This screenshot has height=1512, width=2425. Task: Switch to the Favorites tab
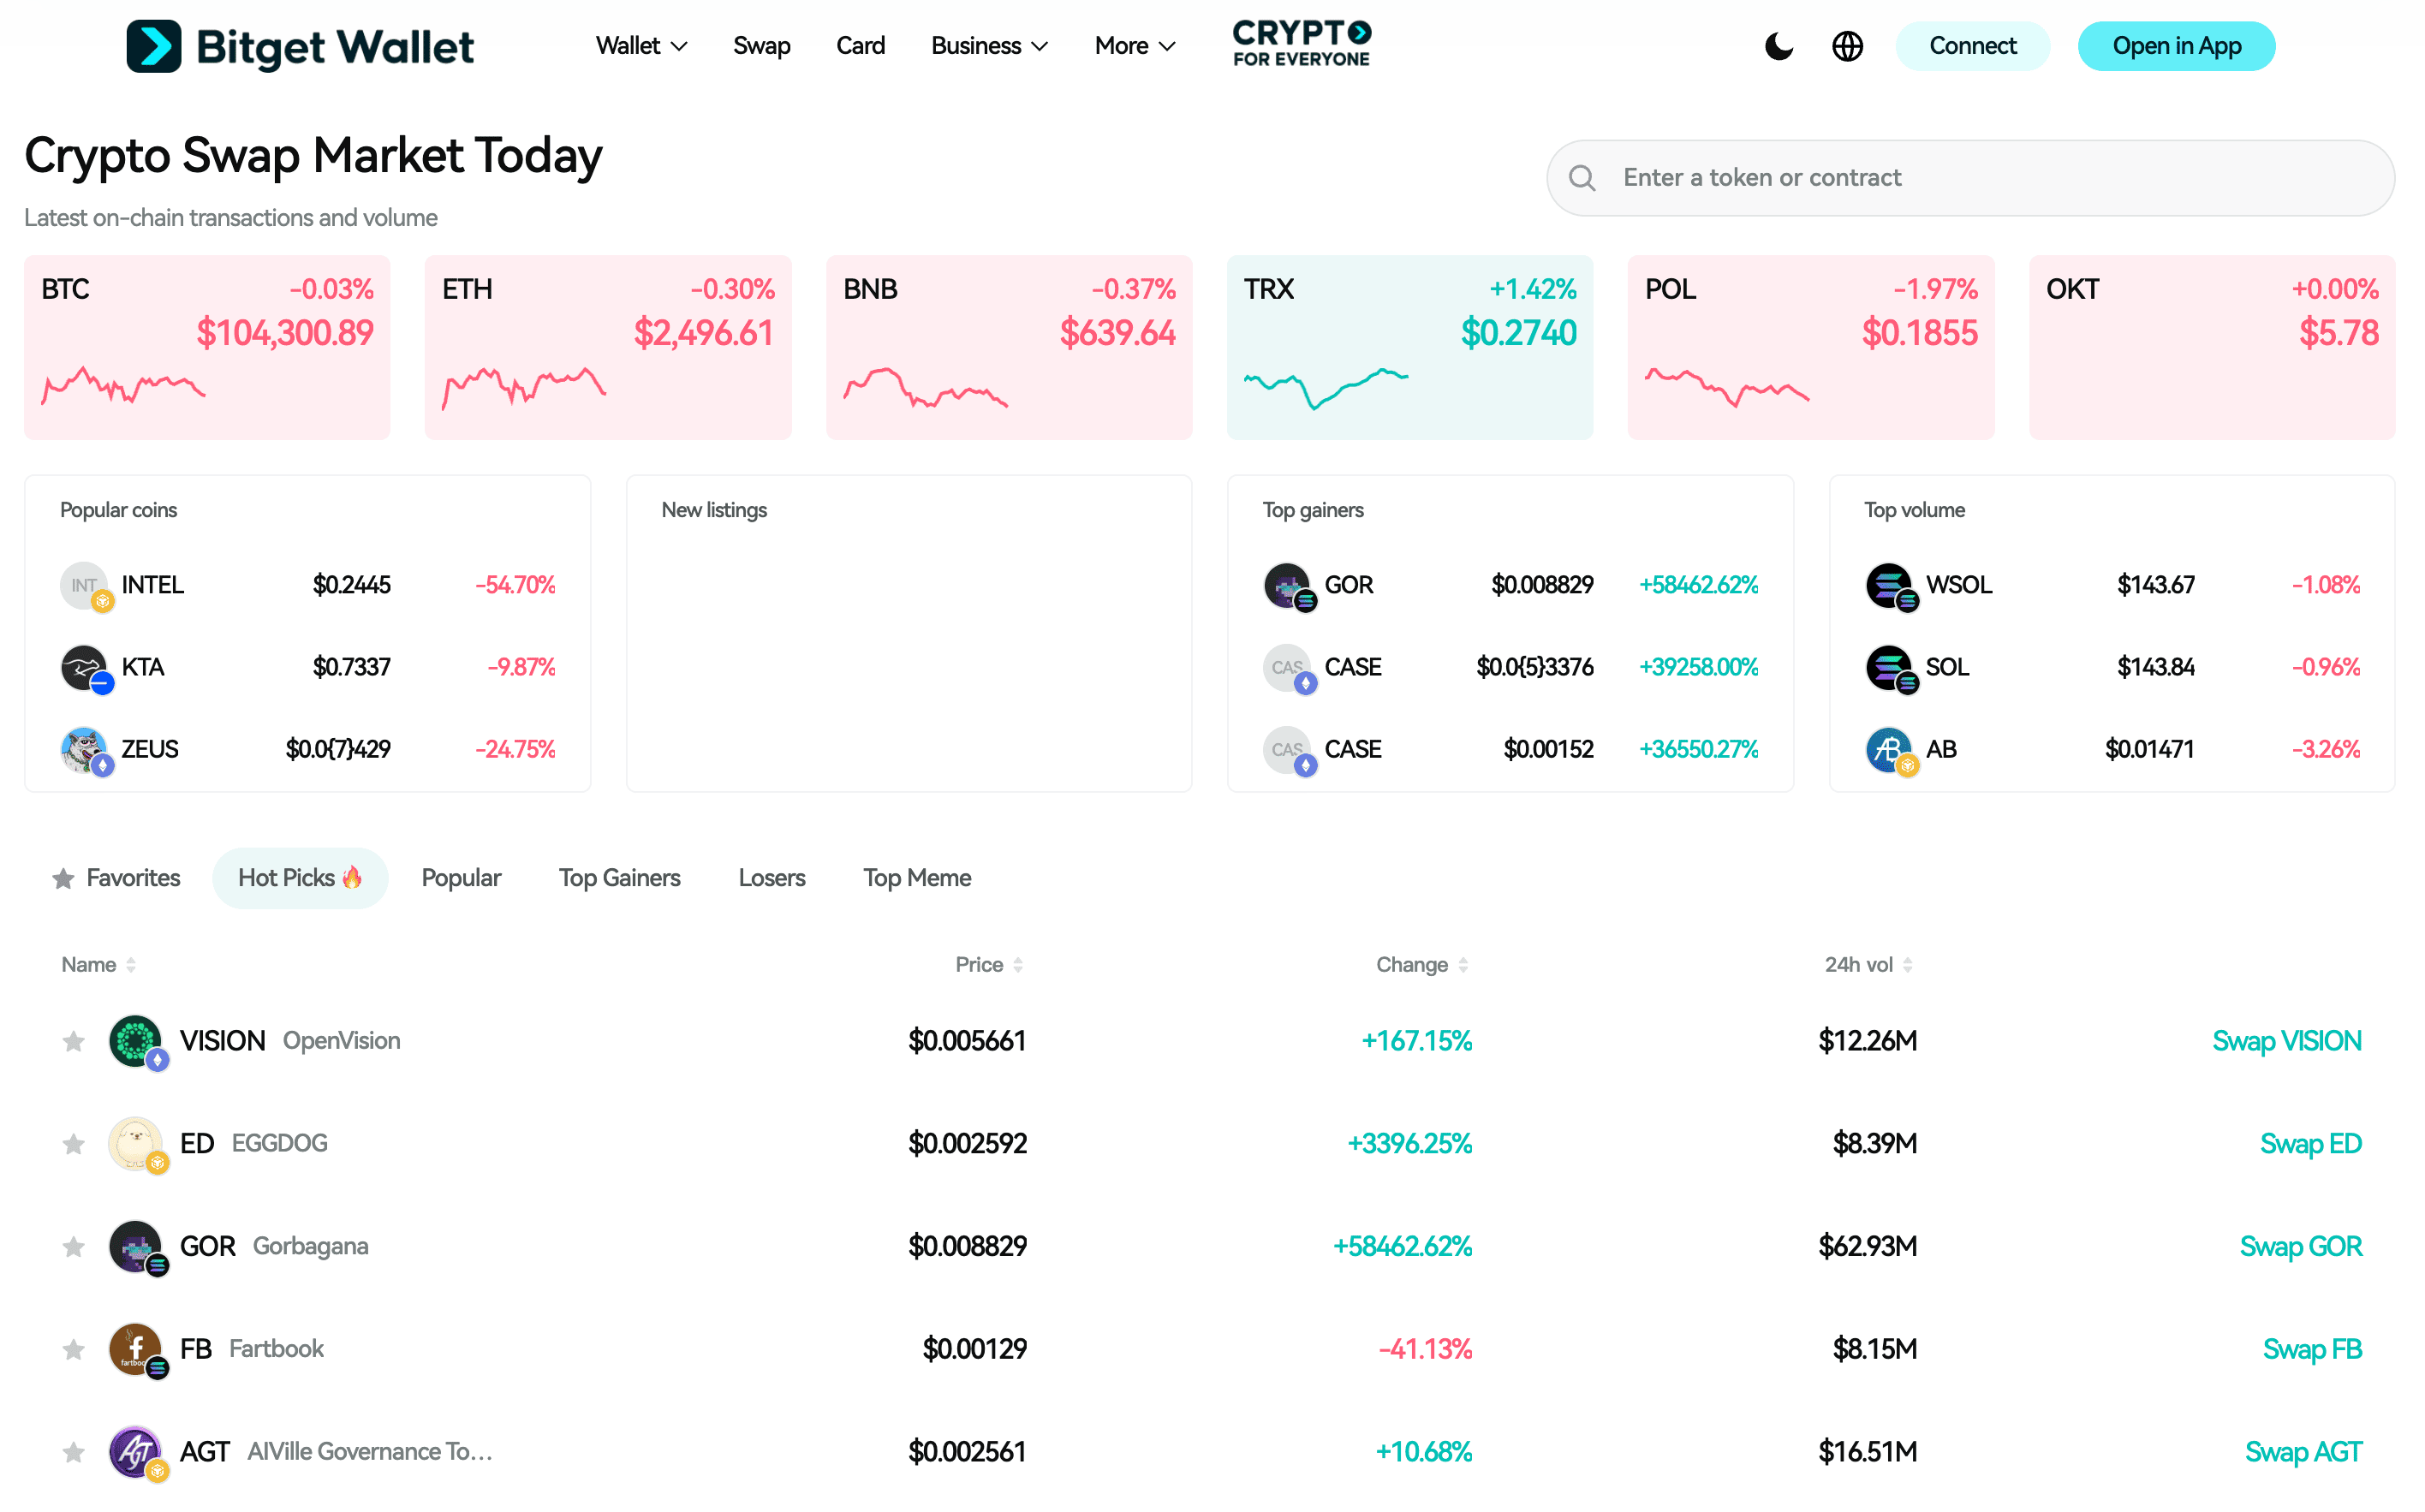pyautogui.click(x=116, y=879)
